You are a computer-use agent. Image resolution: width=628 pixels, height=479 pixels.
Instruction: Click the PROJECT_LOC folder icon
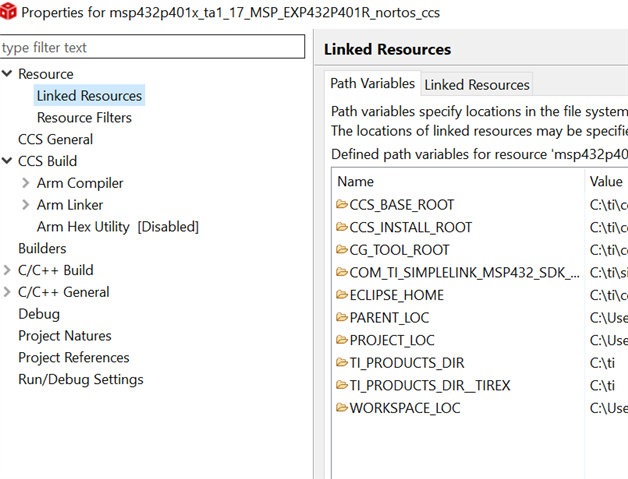342,340
